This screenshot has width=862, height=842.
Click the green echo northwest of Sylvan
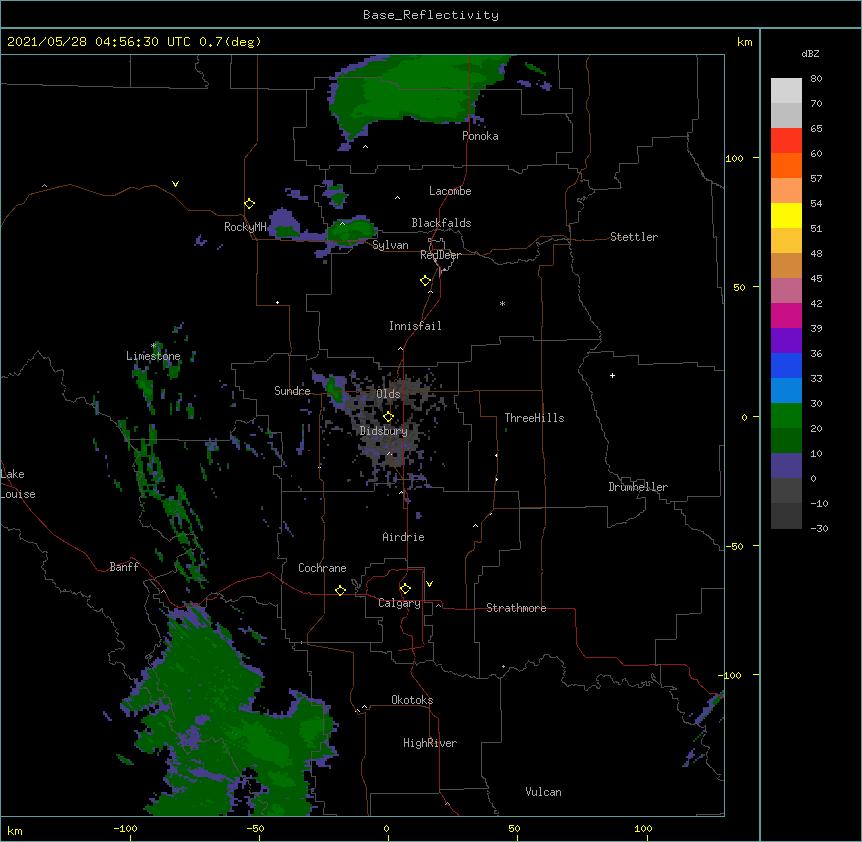tap(352, 229)
